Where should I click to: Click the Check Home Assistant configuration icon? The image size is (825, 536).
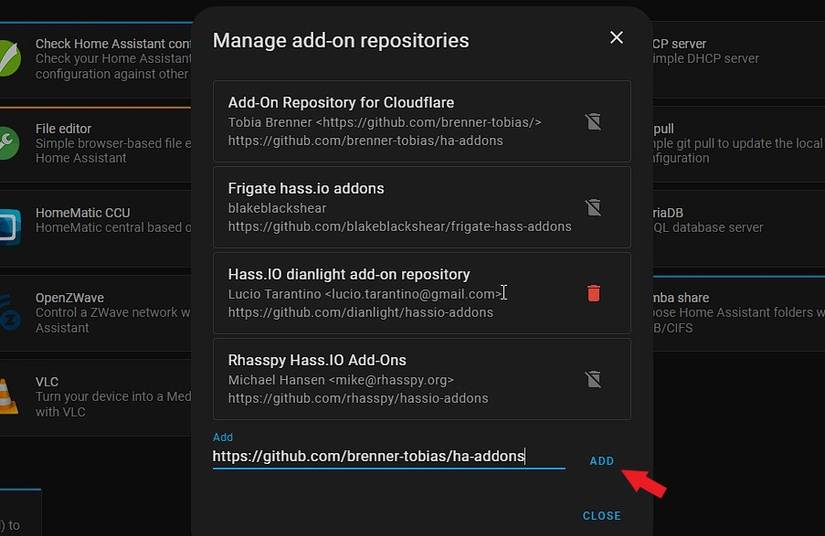tap(8, 59)
